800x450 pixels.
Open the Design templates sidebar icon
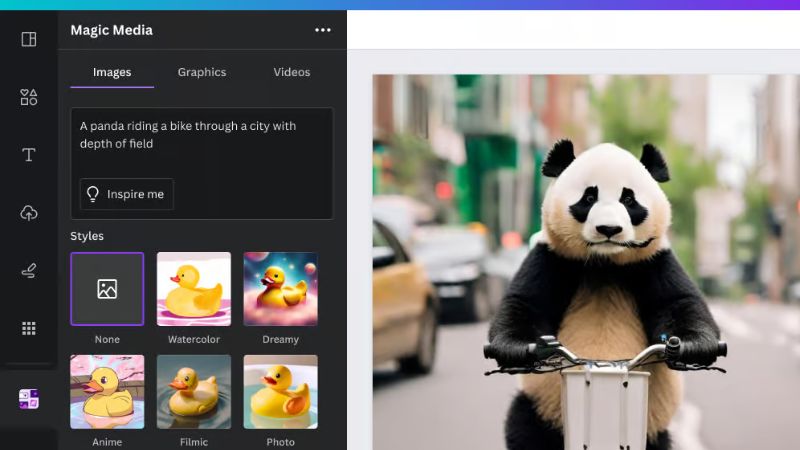(x=29, y=39)
